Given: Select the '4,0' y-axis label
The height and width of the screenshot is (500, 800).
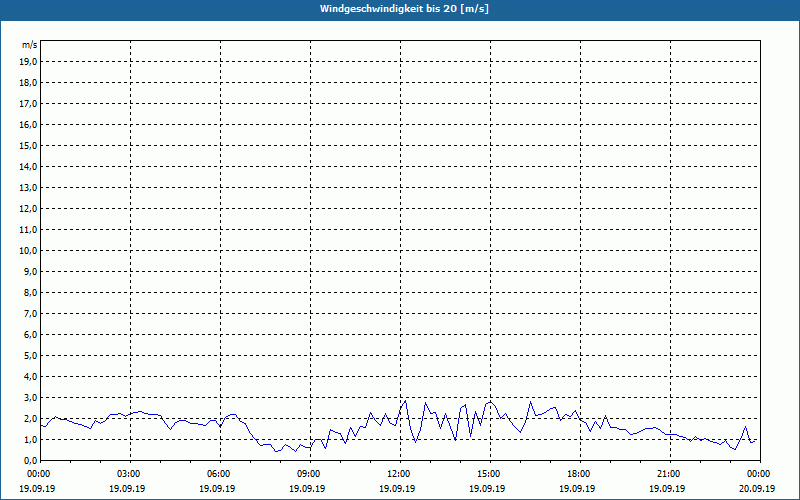Looking at the screenshot, I should click(30, 377).
